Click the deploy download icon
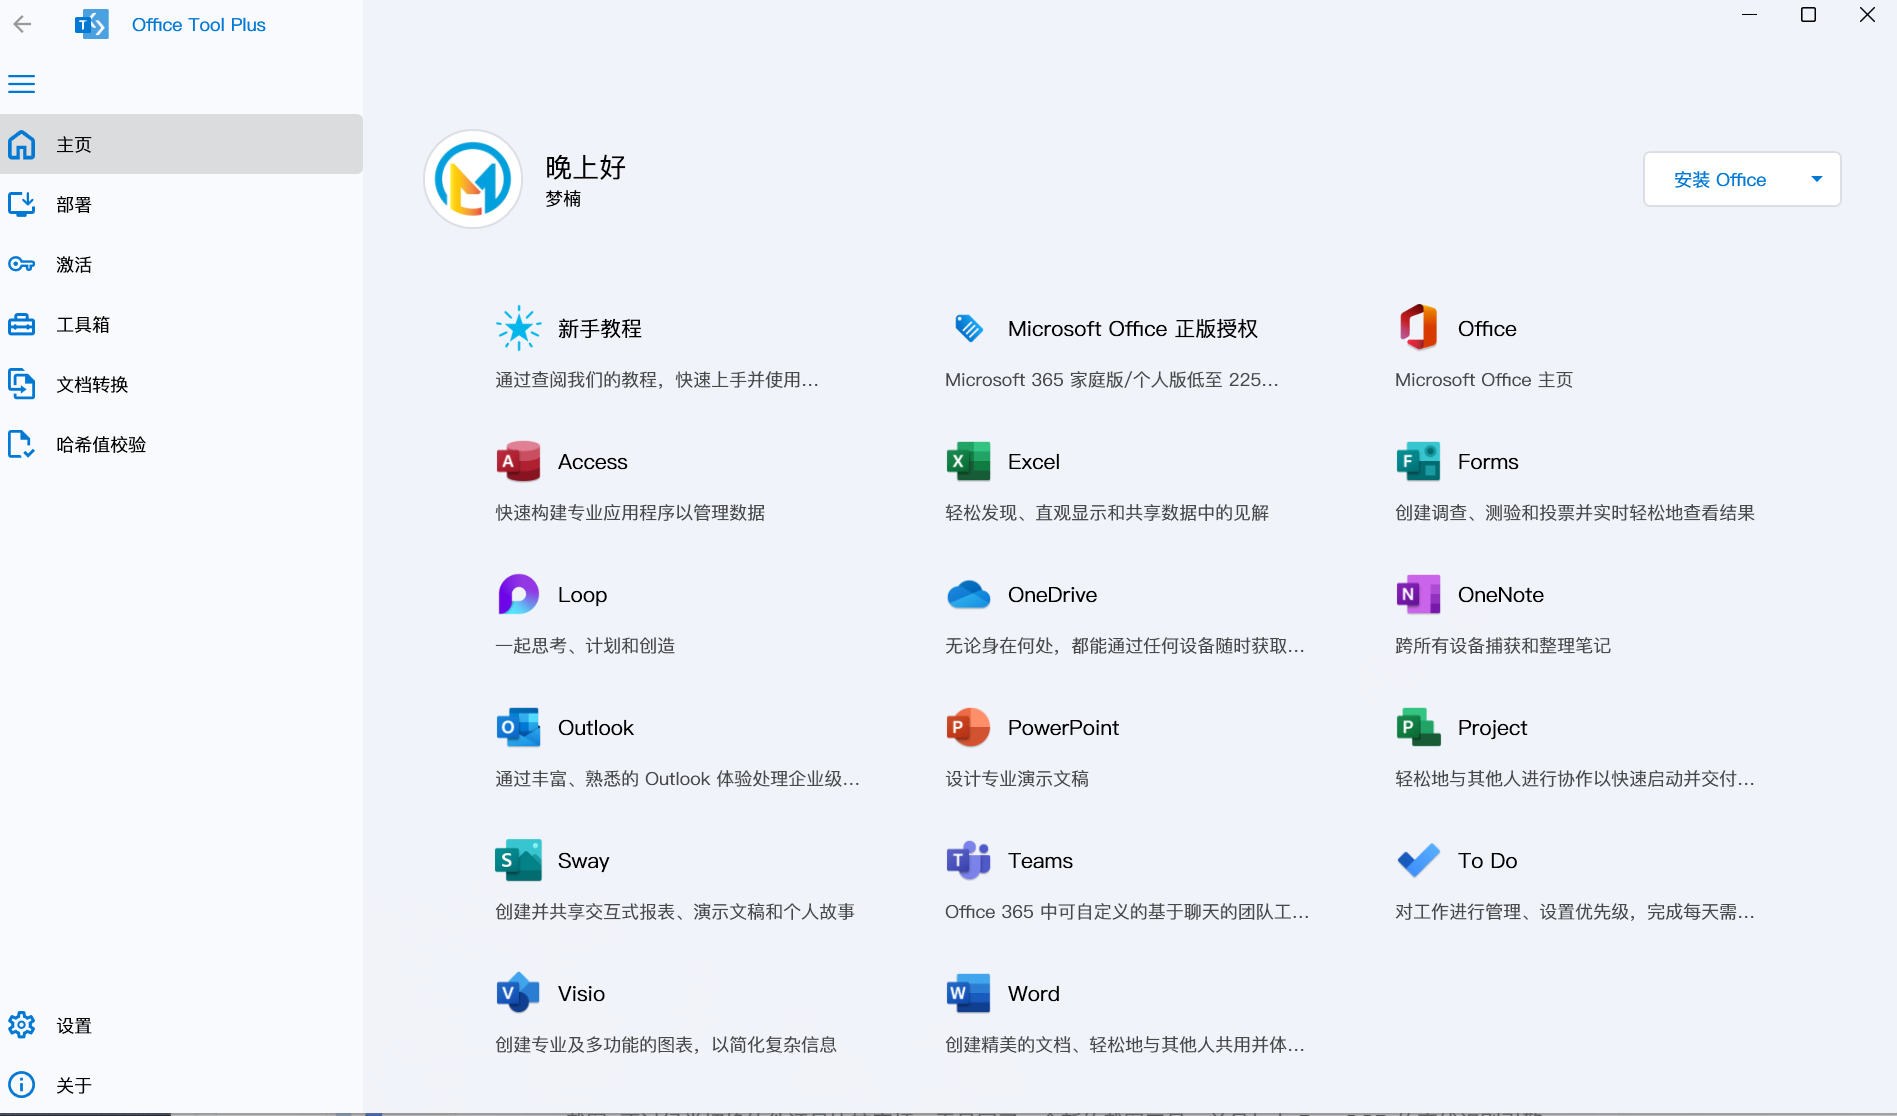This screenshot has height=1116, width=1897. pyautogui.click(x=21, y=204)
